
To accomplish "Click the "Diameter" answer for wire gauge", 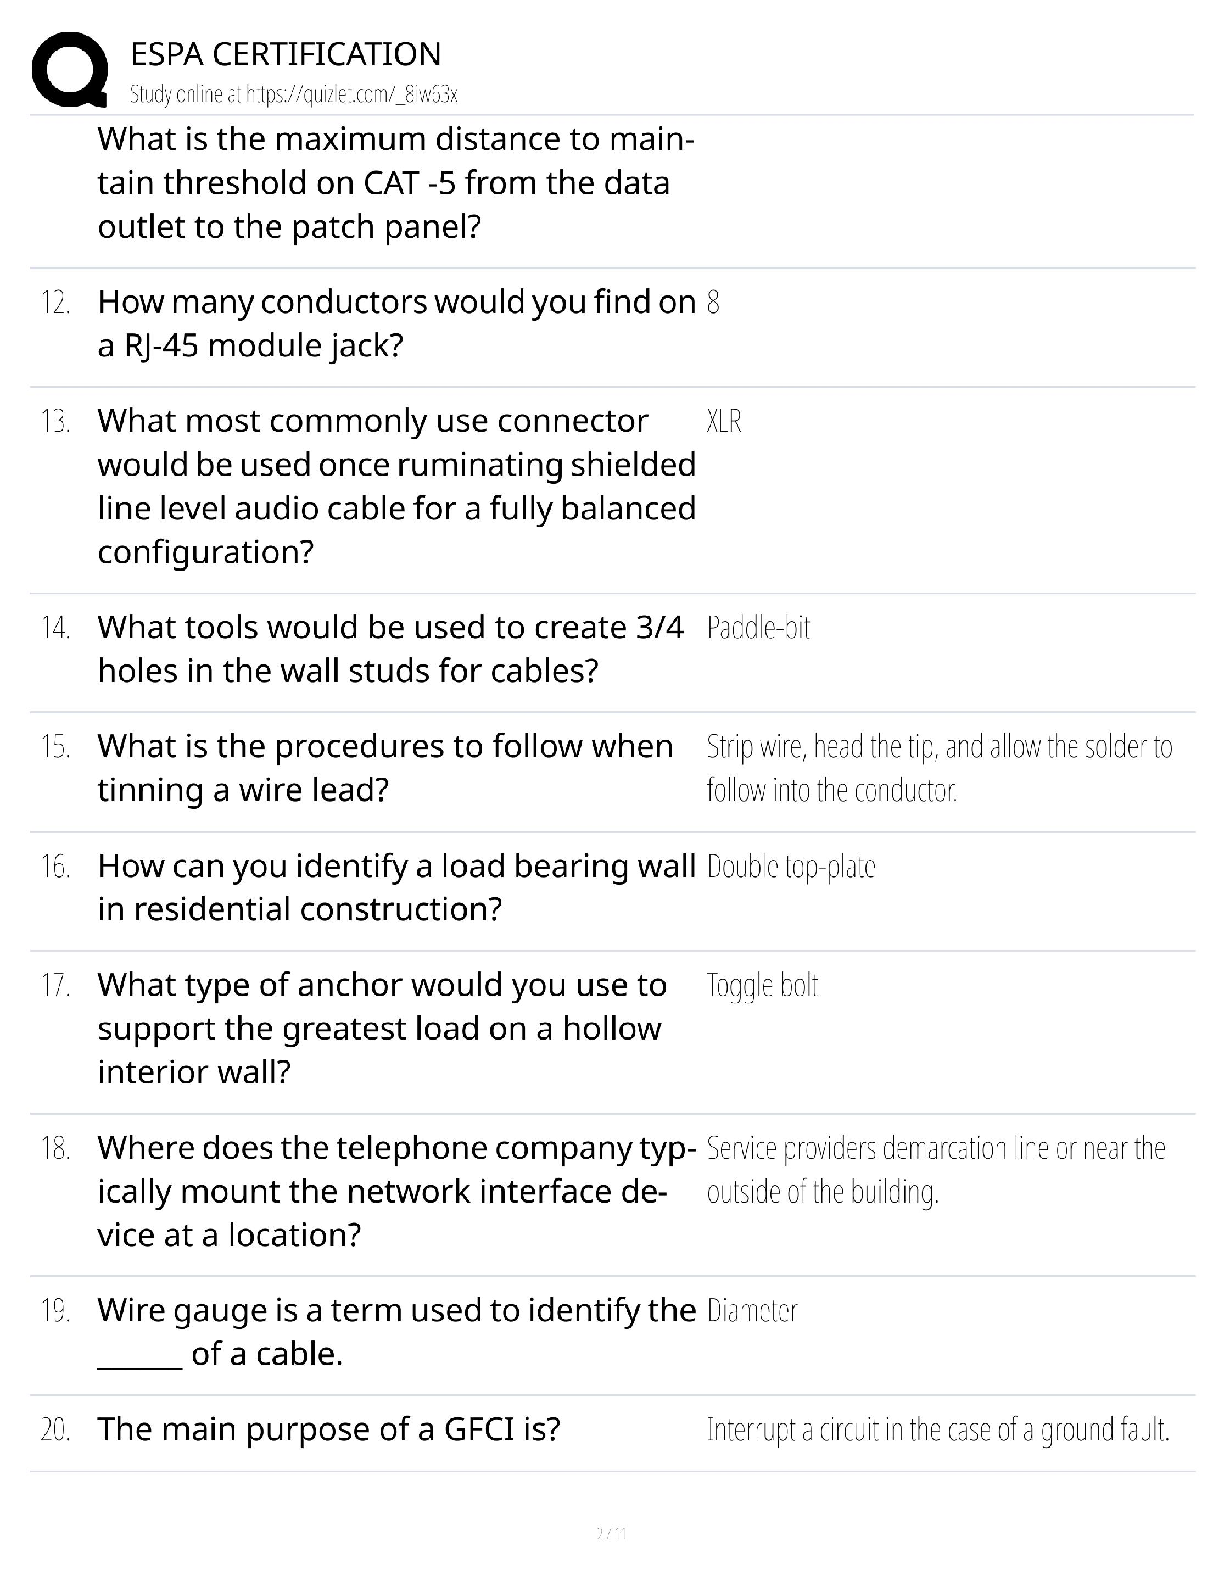I will [x=752, y=1311].
